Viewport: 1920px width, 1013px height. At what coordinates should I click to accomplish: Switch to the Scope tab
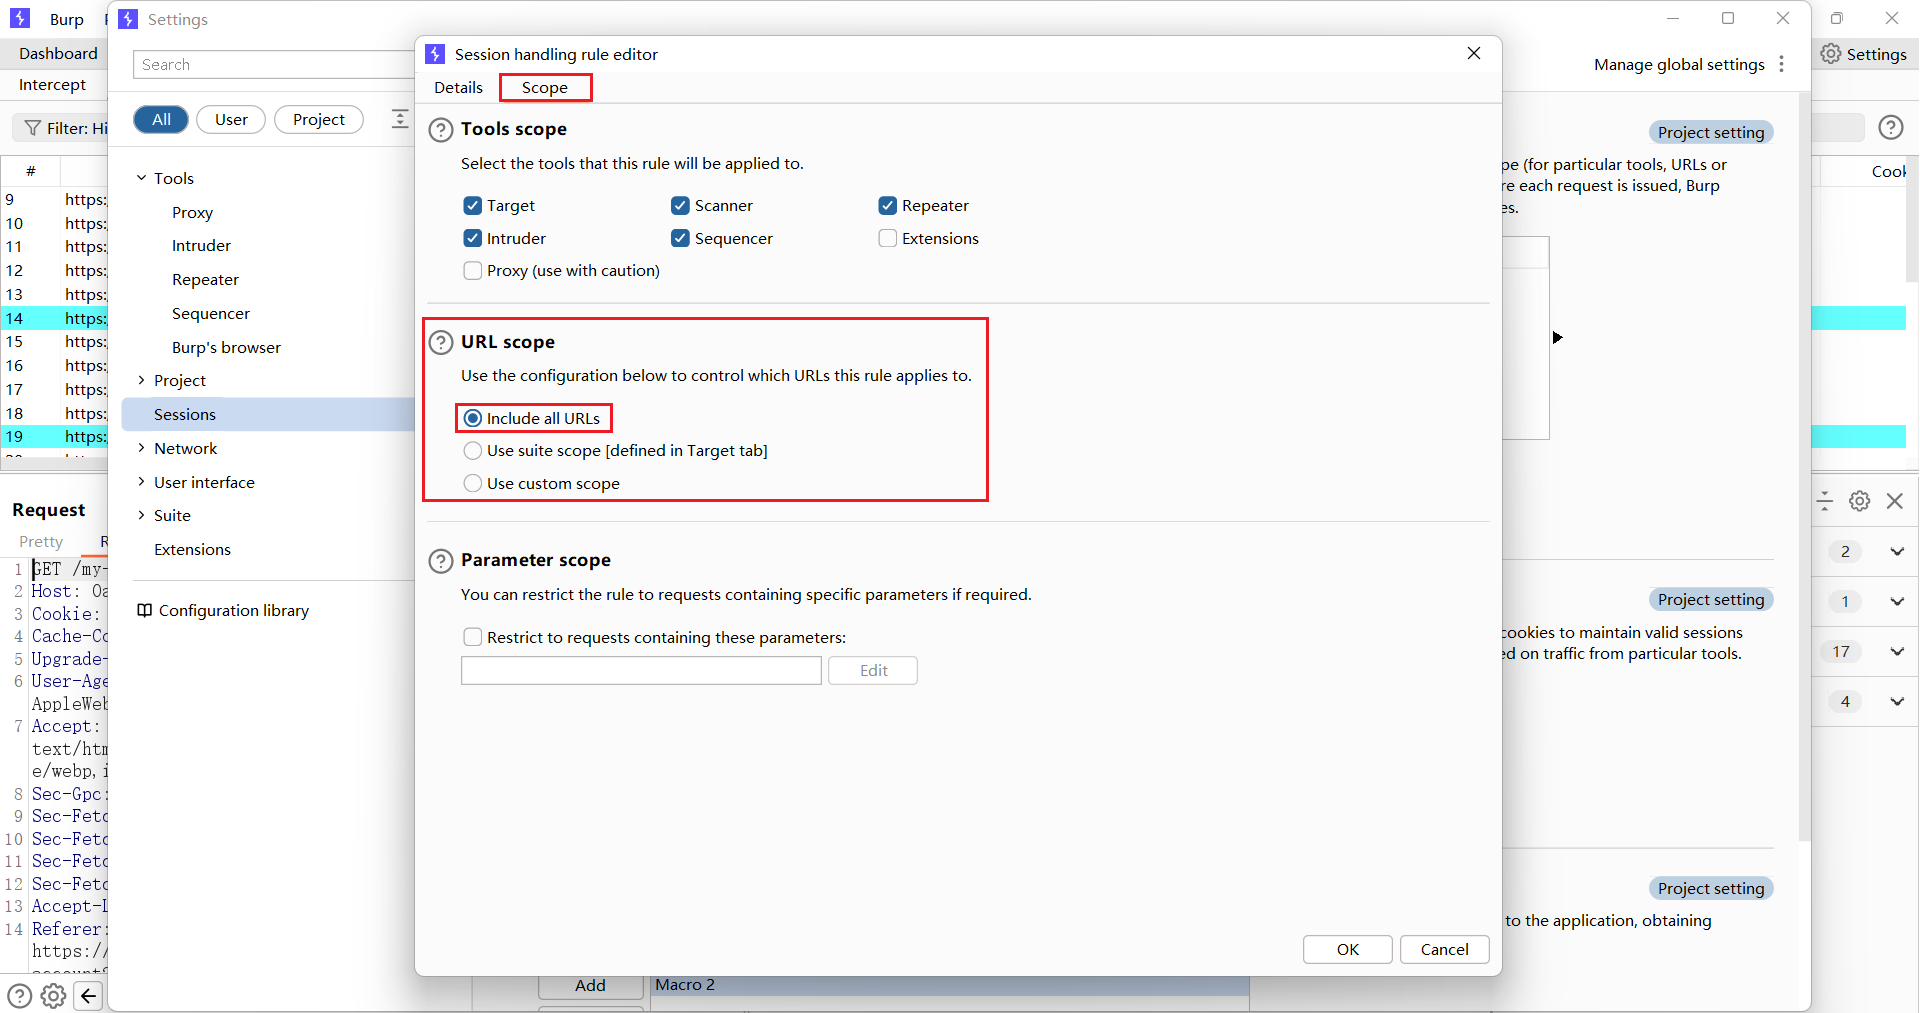(545, 88)
